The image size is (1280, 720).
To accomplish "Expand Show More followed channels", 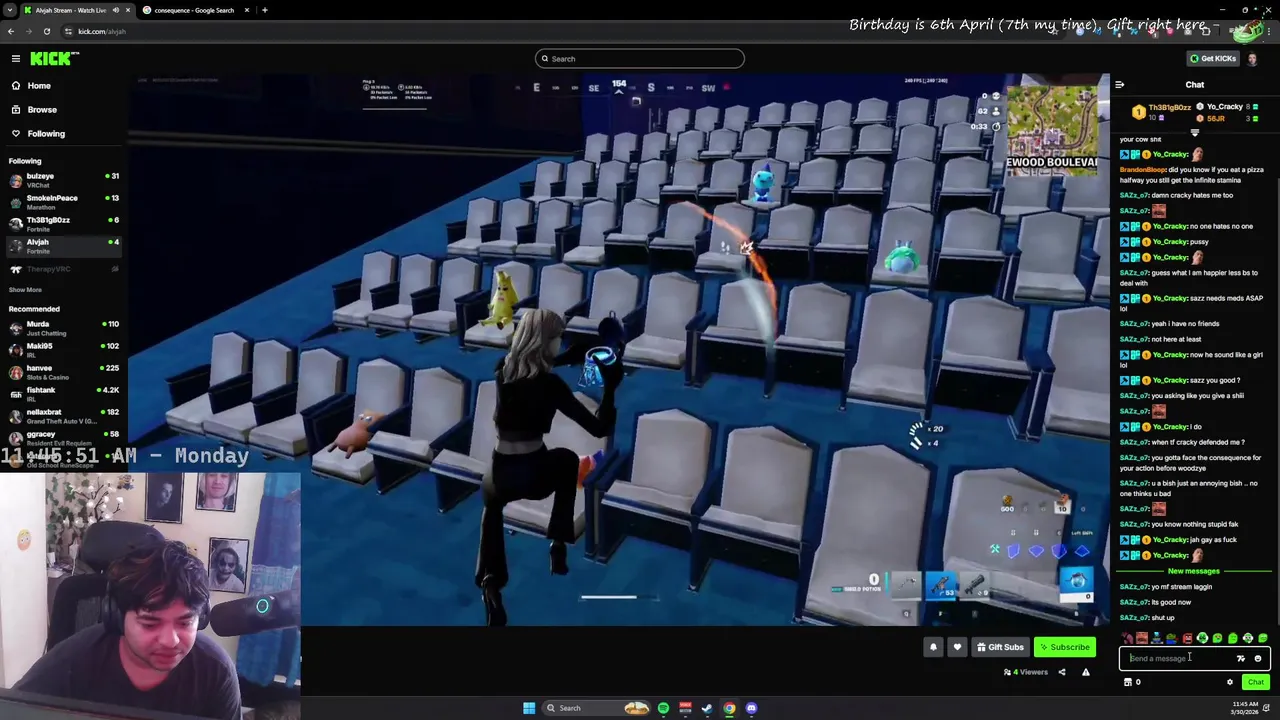I will [26, 290].
